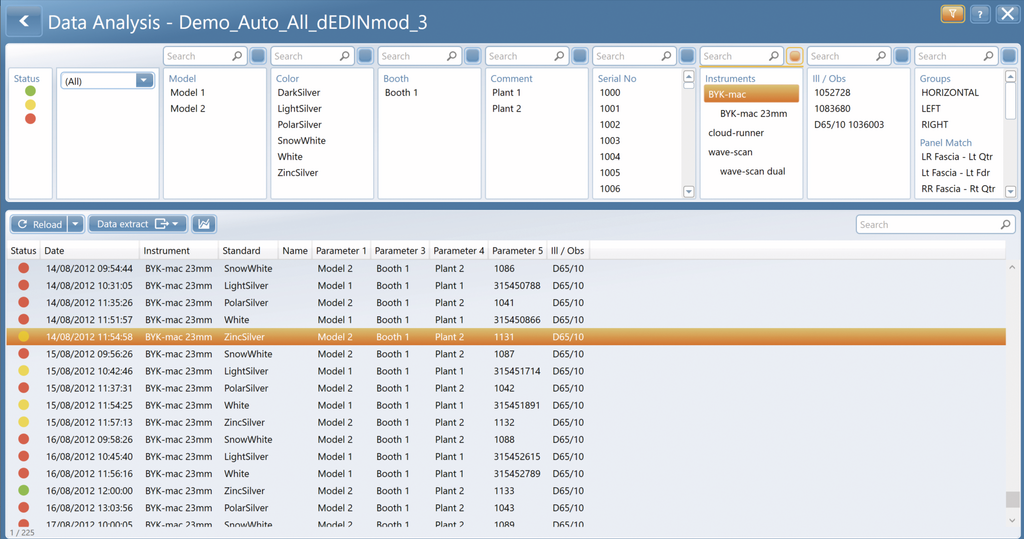Select Plant 2 in Comment list
Viewport: 1024px width, 539px height.
(x=507, y=108)
